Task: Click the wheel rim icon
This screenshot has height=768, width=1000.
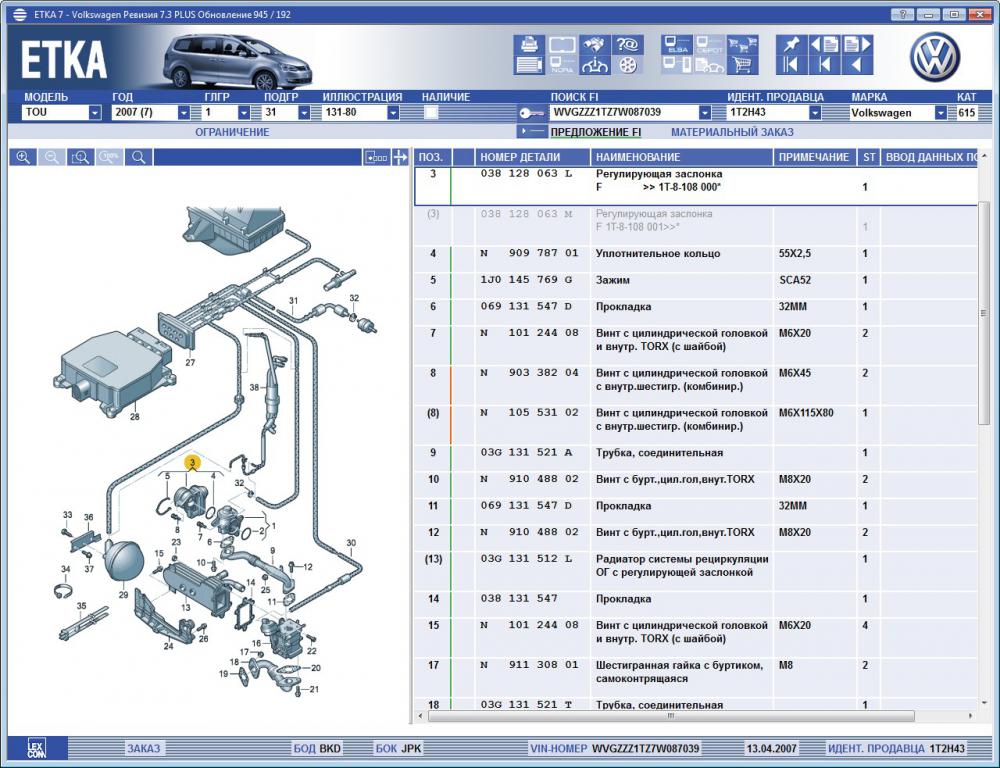Action: (628, 65)
